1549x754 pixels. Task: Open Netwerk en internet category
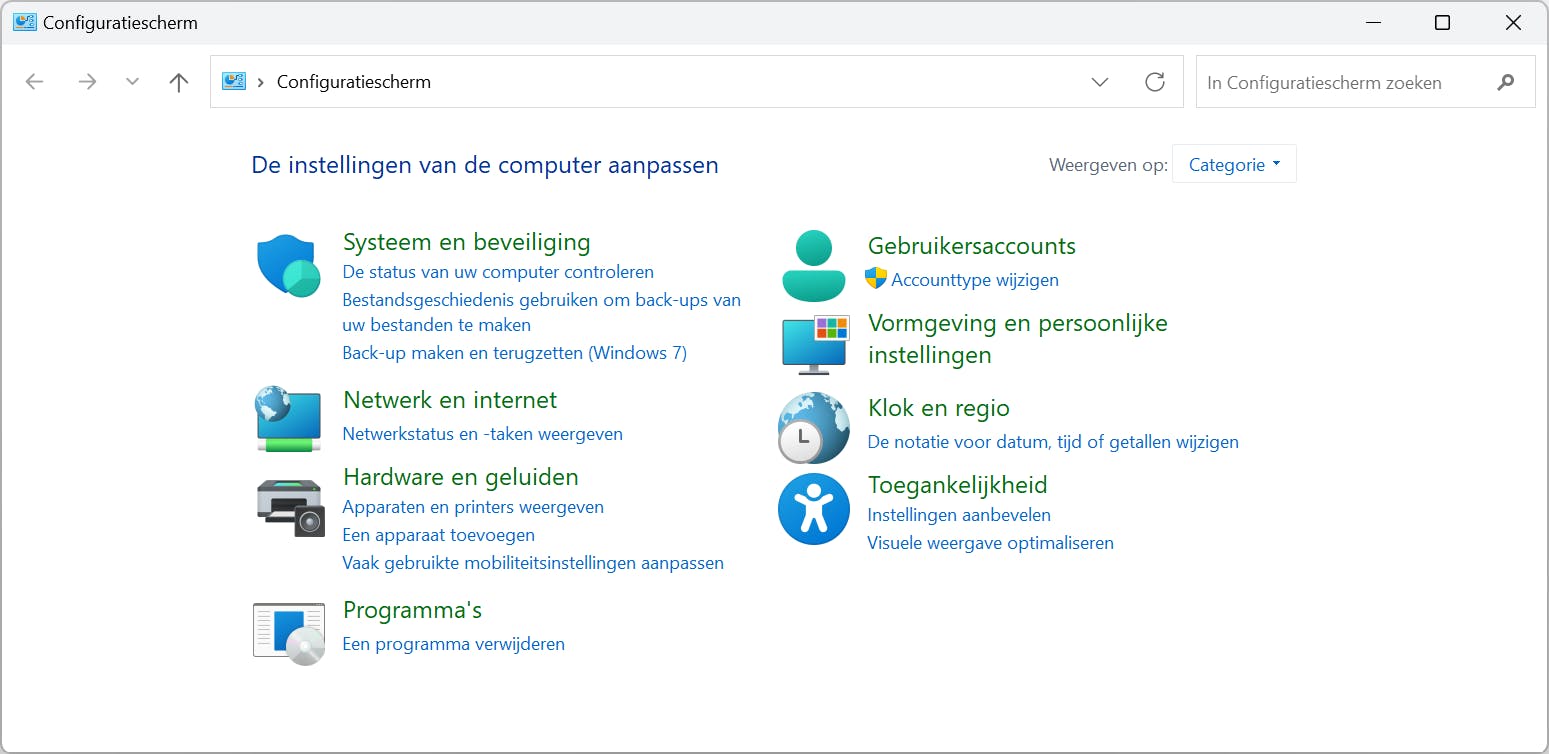[450, 400]
